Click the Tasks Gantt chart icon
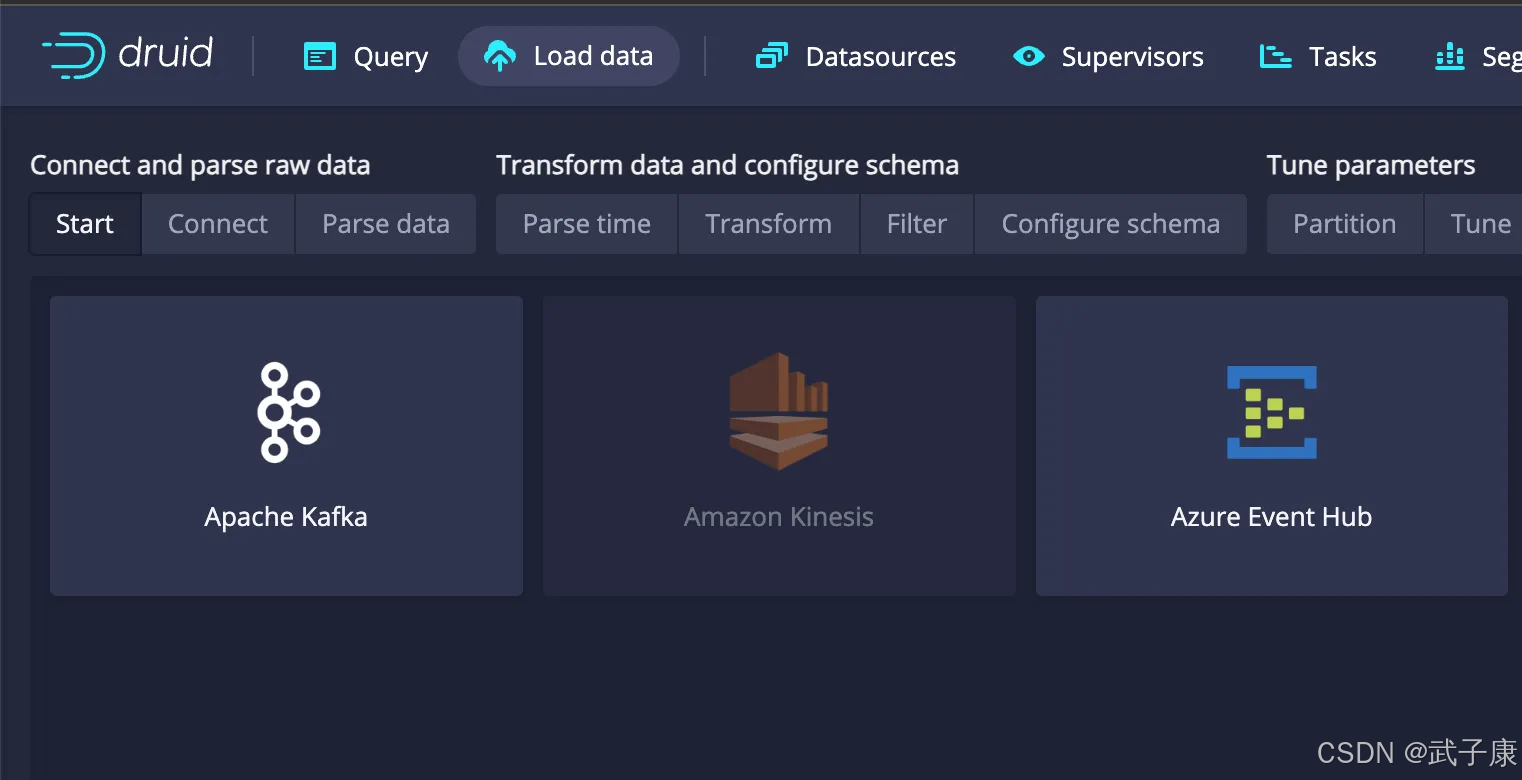This screenshot has width=1522, height=780. tap(1275, 57)
